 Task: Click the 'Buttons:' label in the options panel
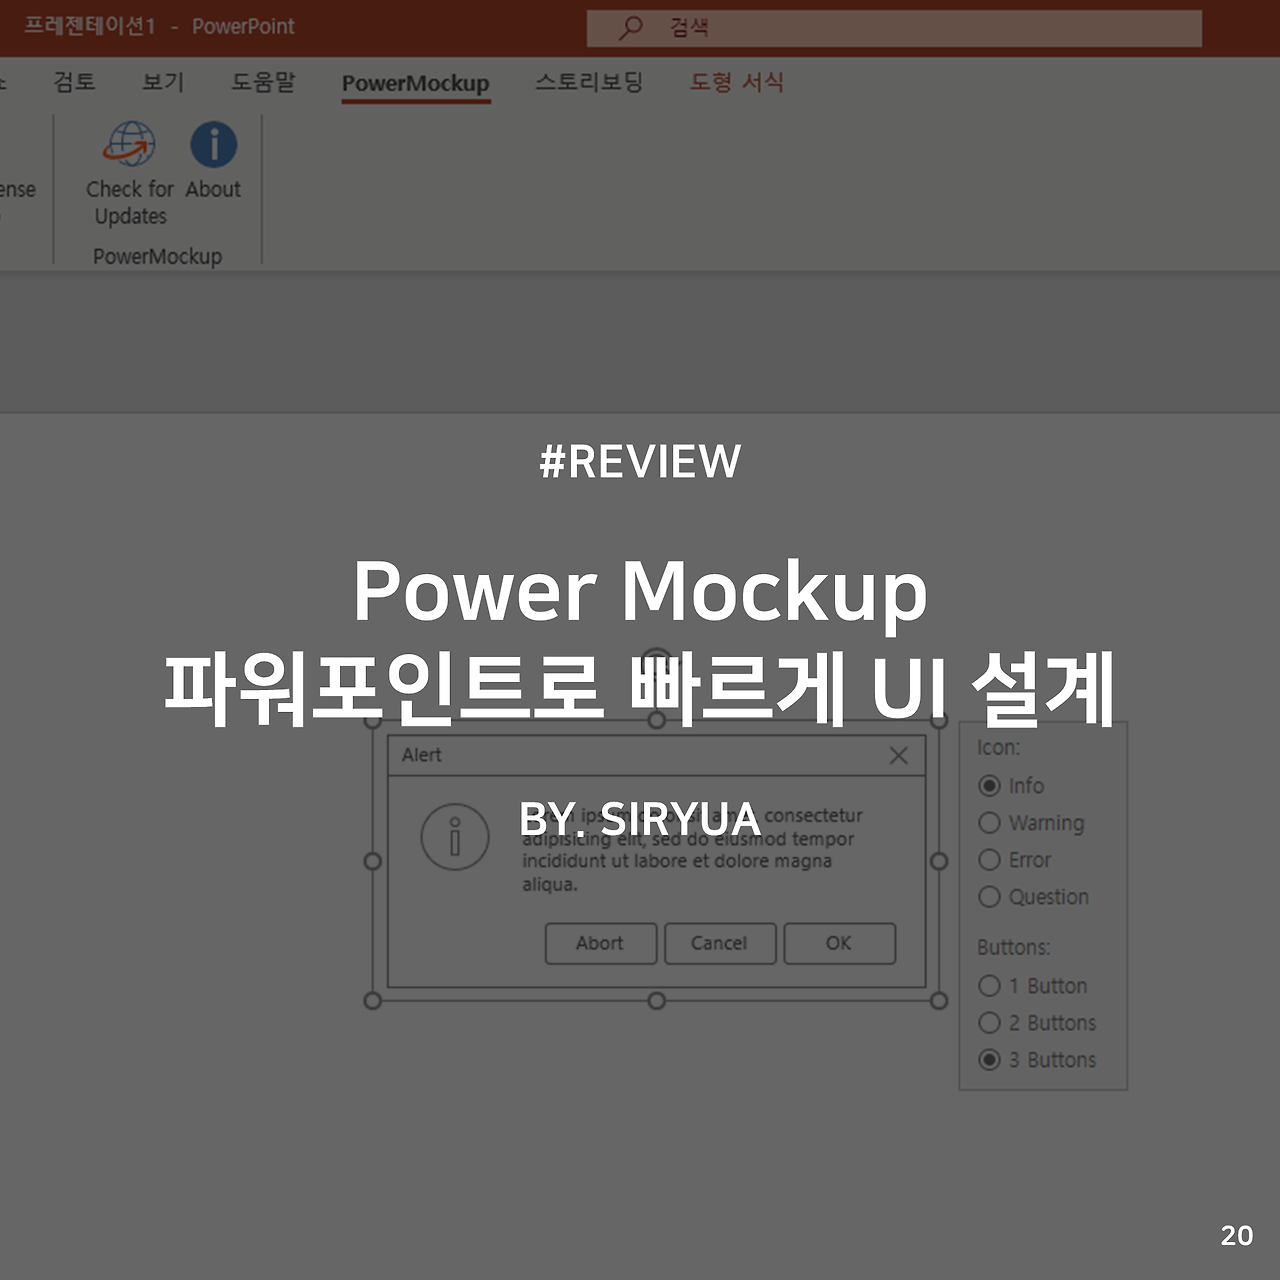(x=1014, y=947)
